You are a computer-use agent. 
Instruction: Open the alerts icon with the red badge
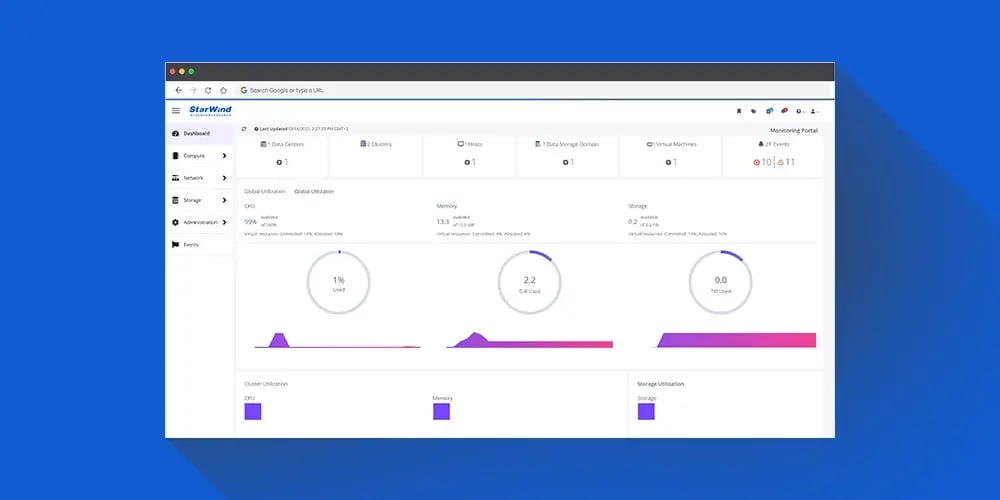coord(784,111)
